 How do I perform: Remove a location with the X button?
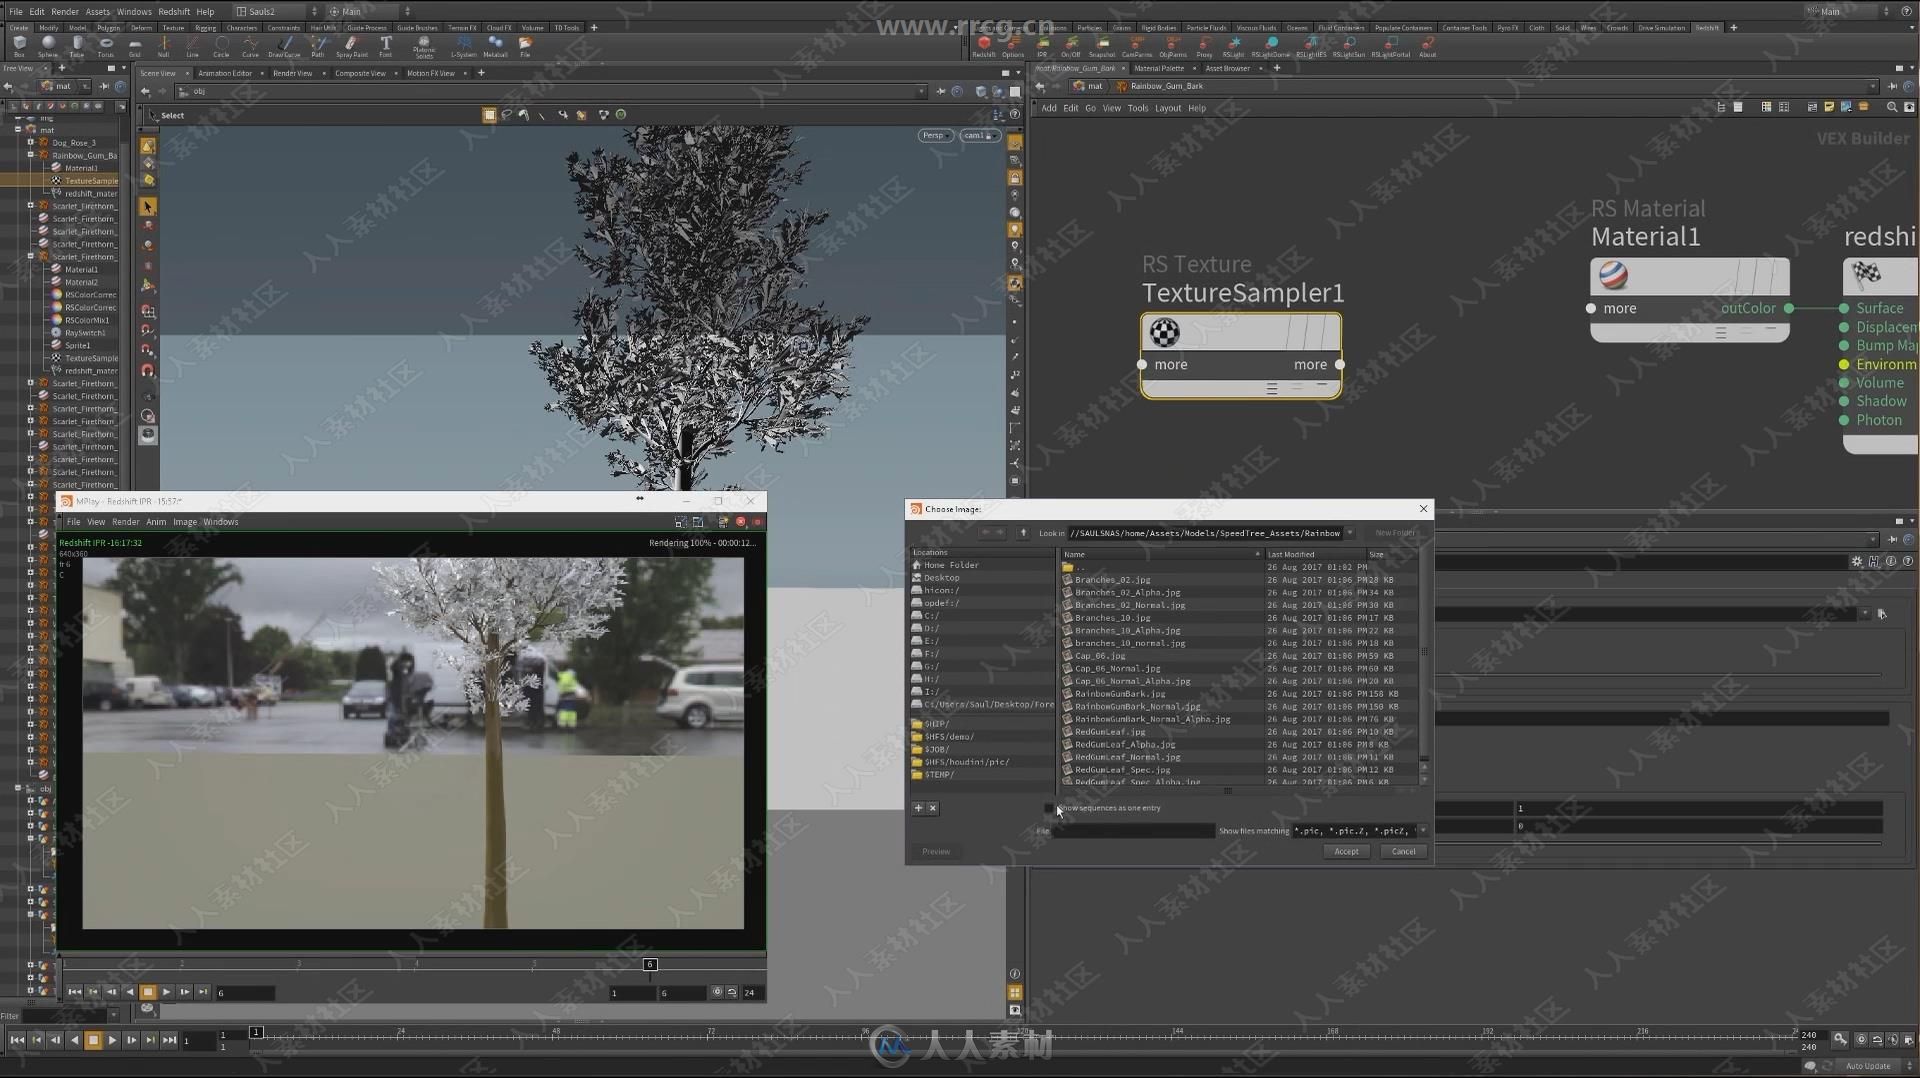click(x=932, y=808)
